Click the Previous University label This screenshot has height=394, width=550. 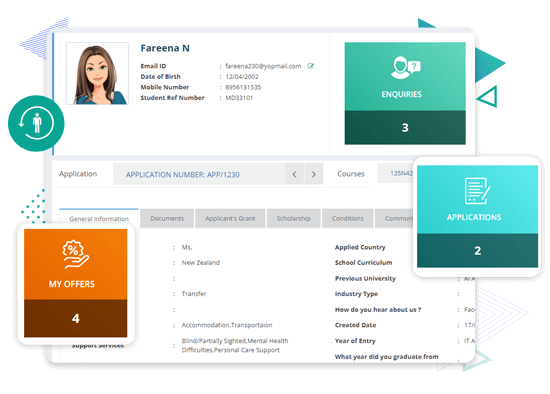(365, 278)
